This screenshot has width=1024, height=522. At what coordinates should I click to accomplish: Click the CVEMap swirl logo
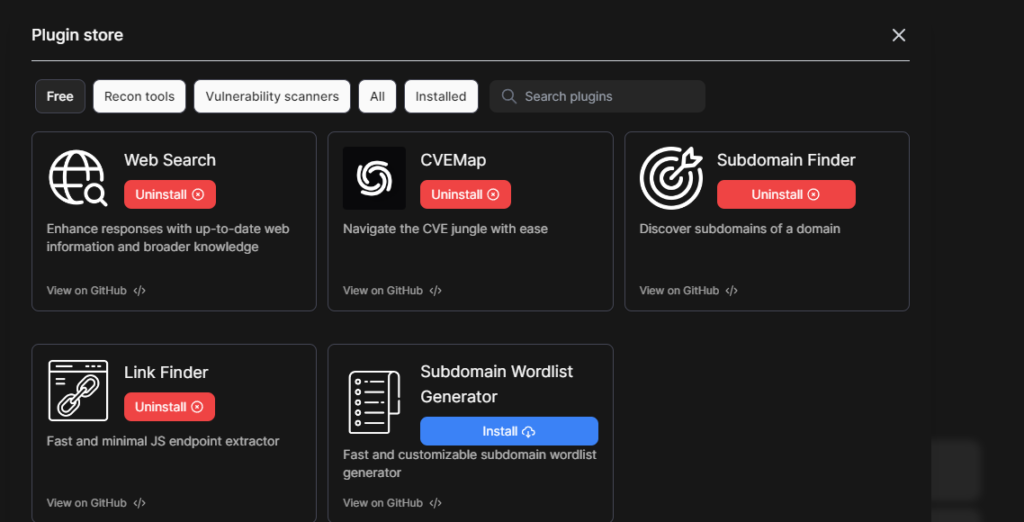coord(374,178)
